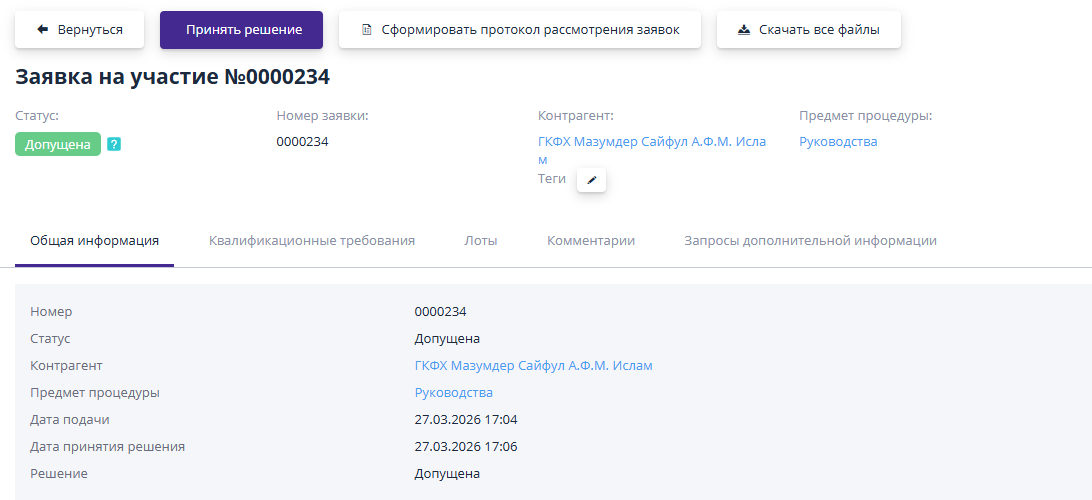This screenshot has height=500, width=1092.
Task: Open Руководства link in the details table
Action: click(453, 393)
